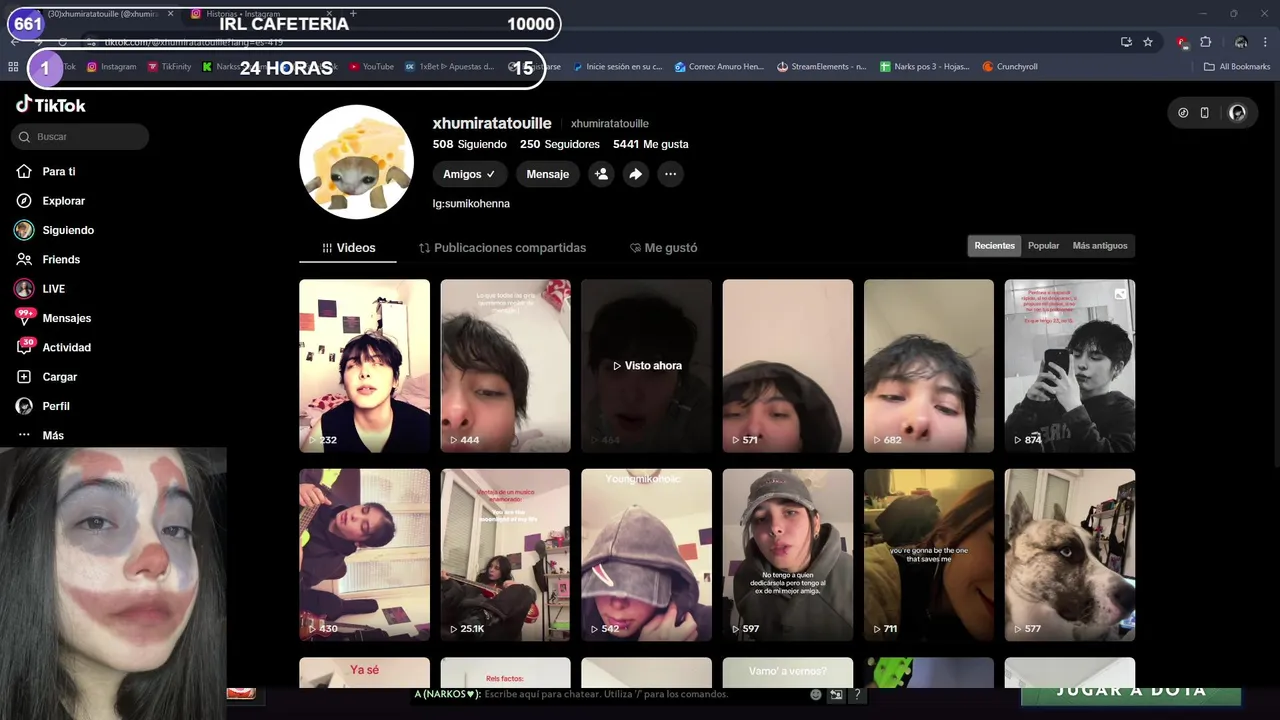Click the help question mark in chat bar

point(857,694)
